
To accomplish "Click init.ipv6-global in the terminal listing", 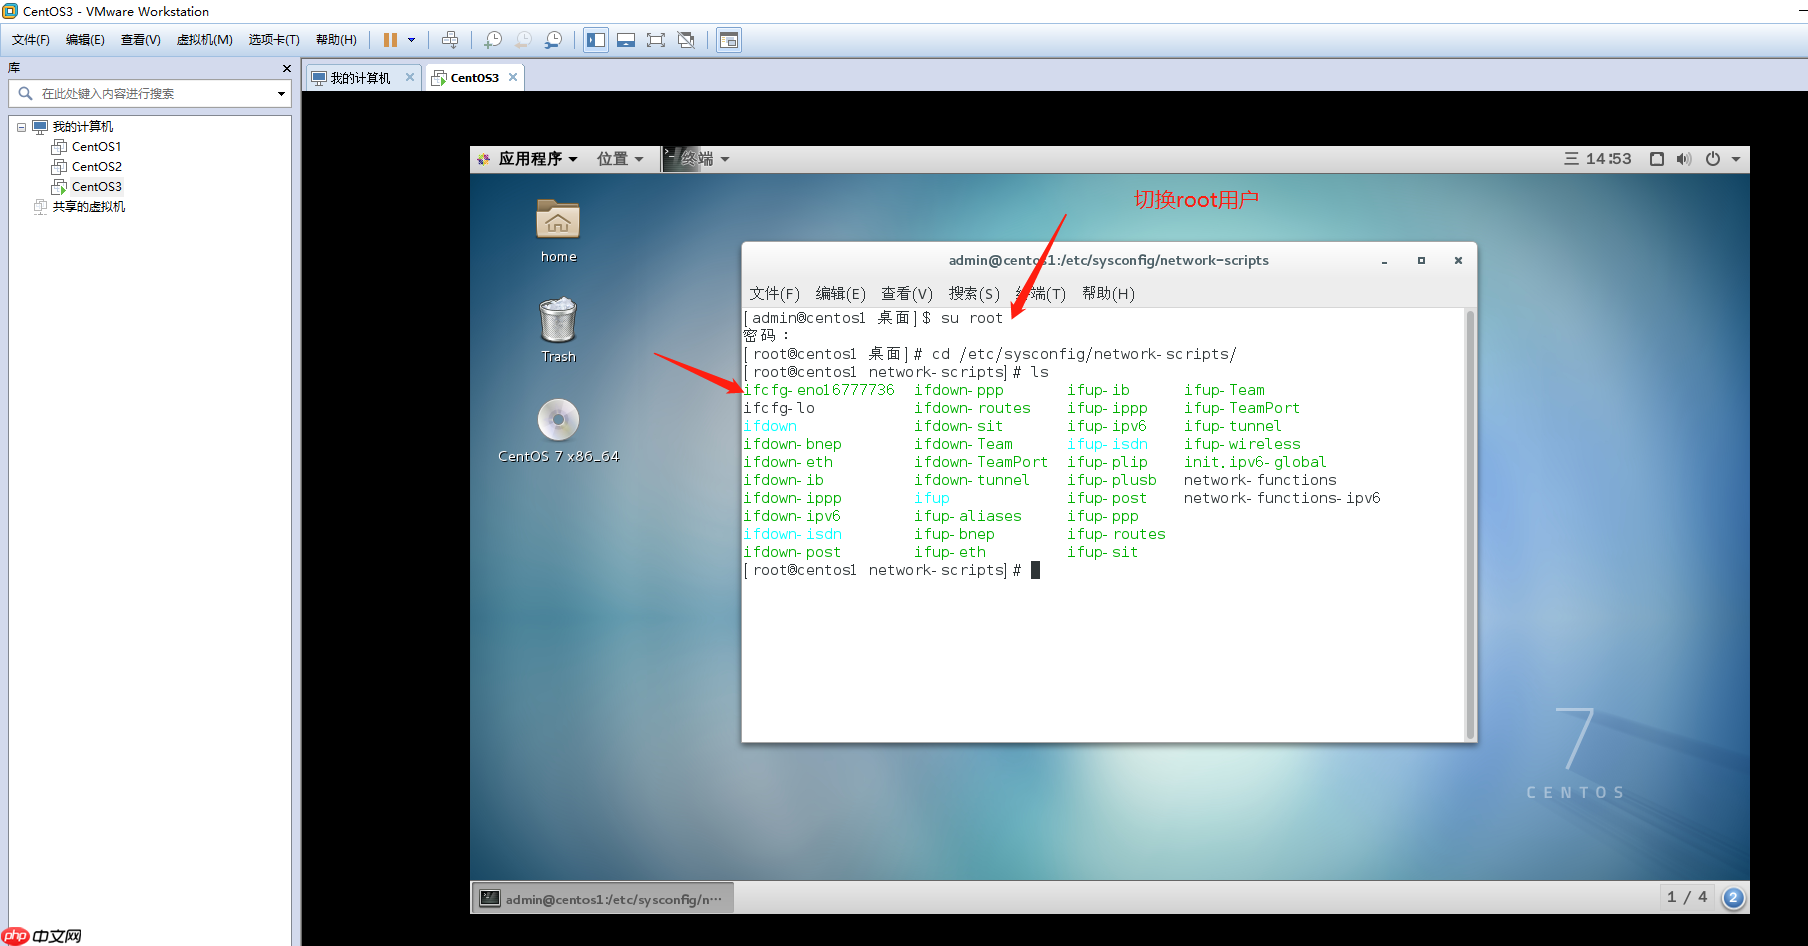I will click(x=1255, y=462).
